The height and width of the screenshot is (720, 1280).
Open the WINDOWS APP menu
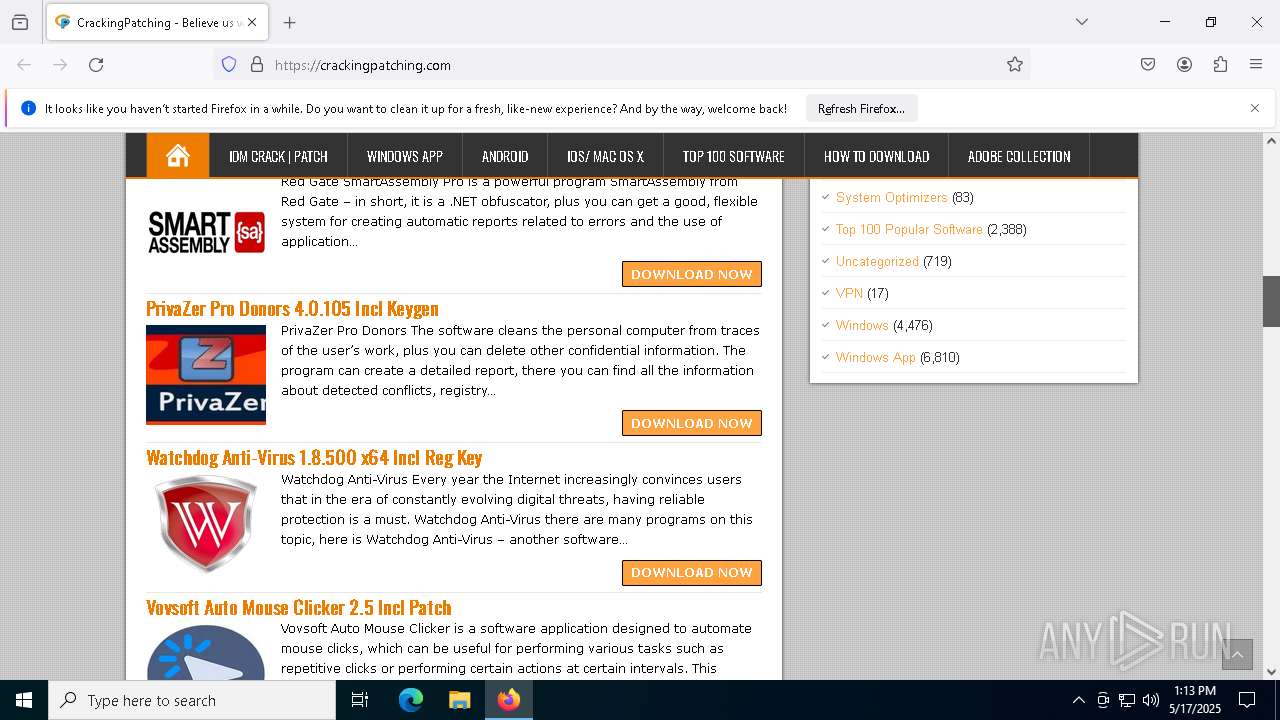404,156
